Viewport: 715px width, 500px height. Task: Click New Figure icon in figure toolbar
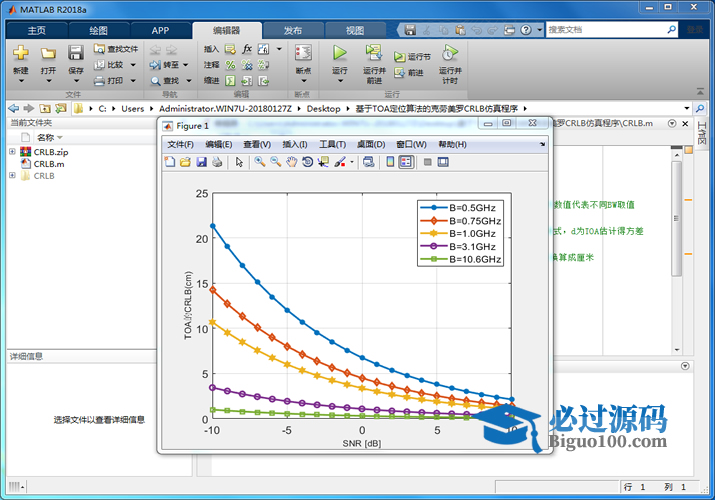coord(170,162)
